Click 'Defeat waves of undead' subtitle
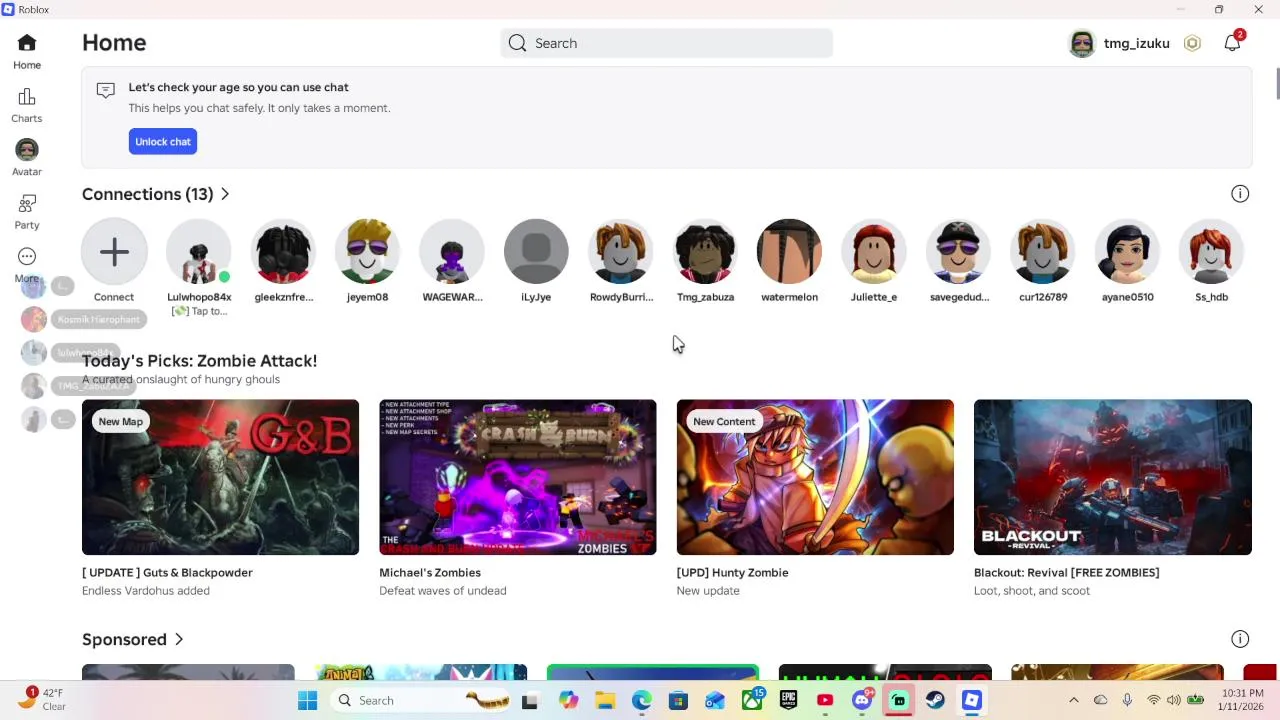This screenshot has height=720, width=1280. (x=443, y=591)
